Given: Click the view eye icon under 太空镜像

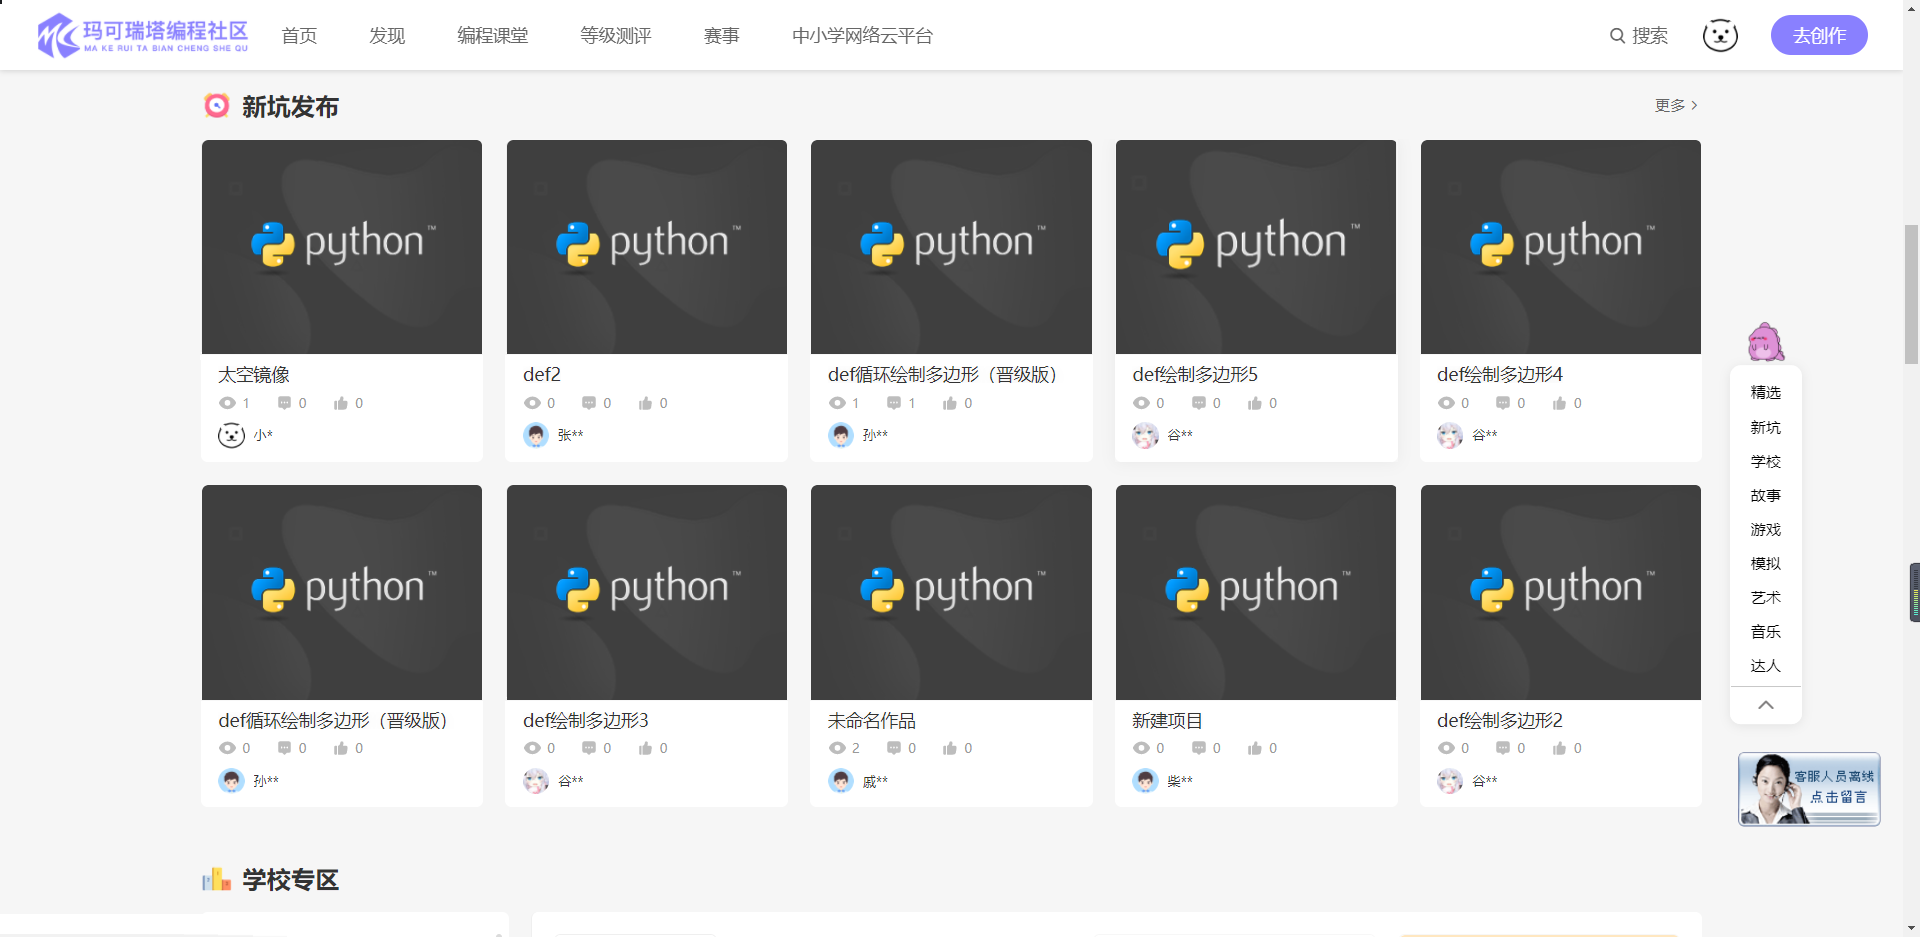Looking at the screenshot, I should [227, 403].
